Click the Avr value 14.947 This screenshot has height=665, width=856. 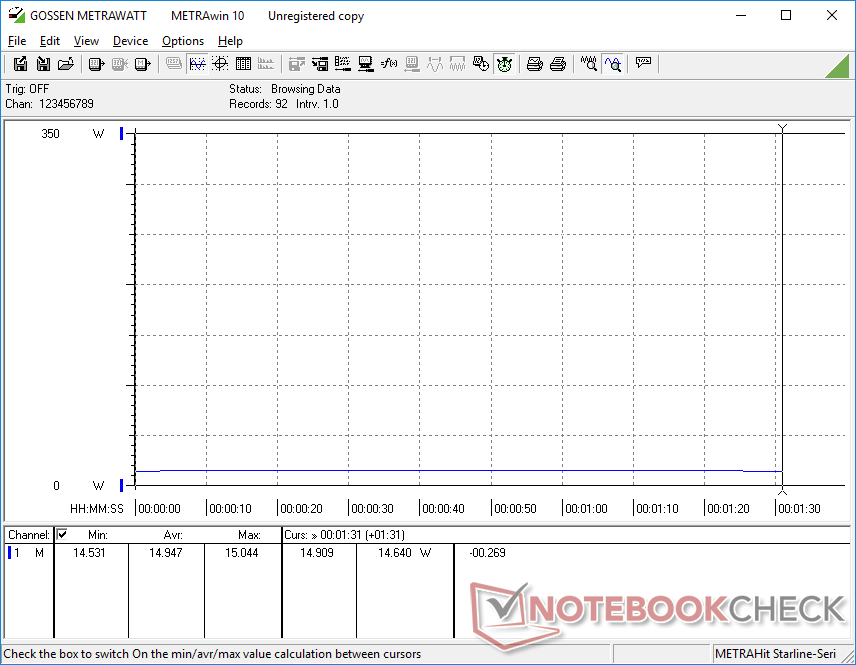165,553
